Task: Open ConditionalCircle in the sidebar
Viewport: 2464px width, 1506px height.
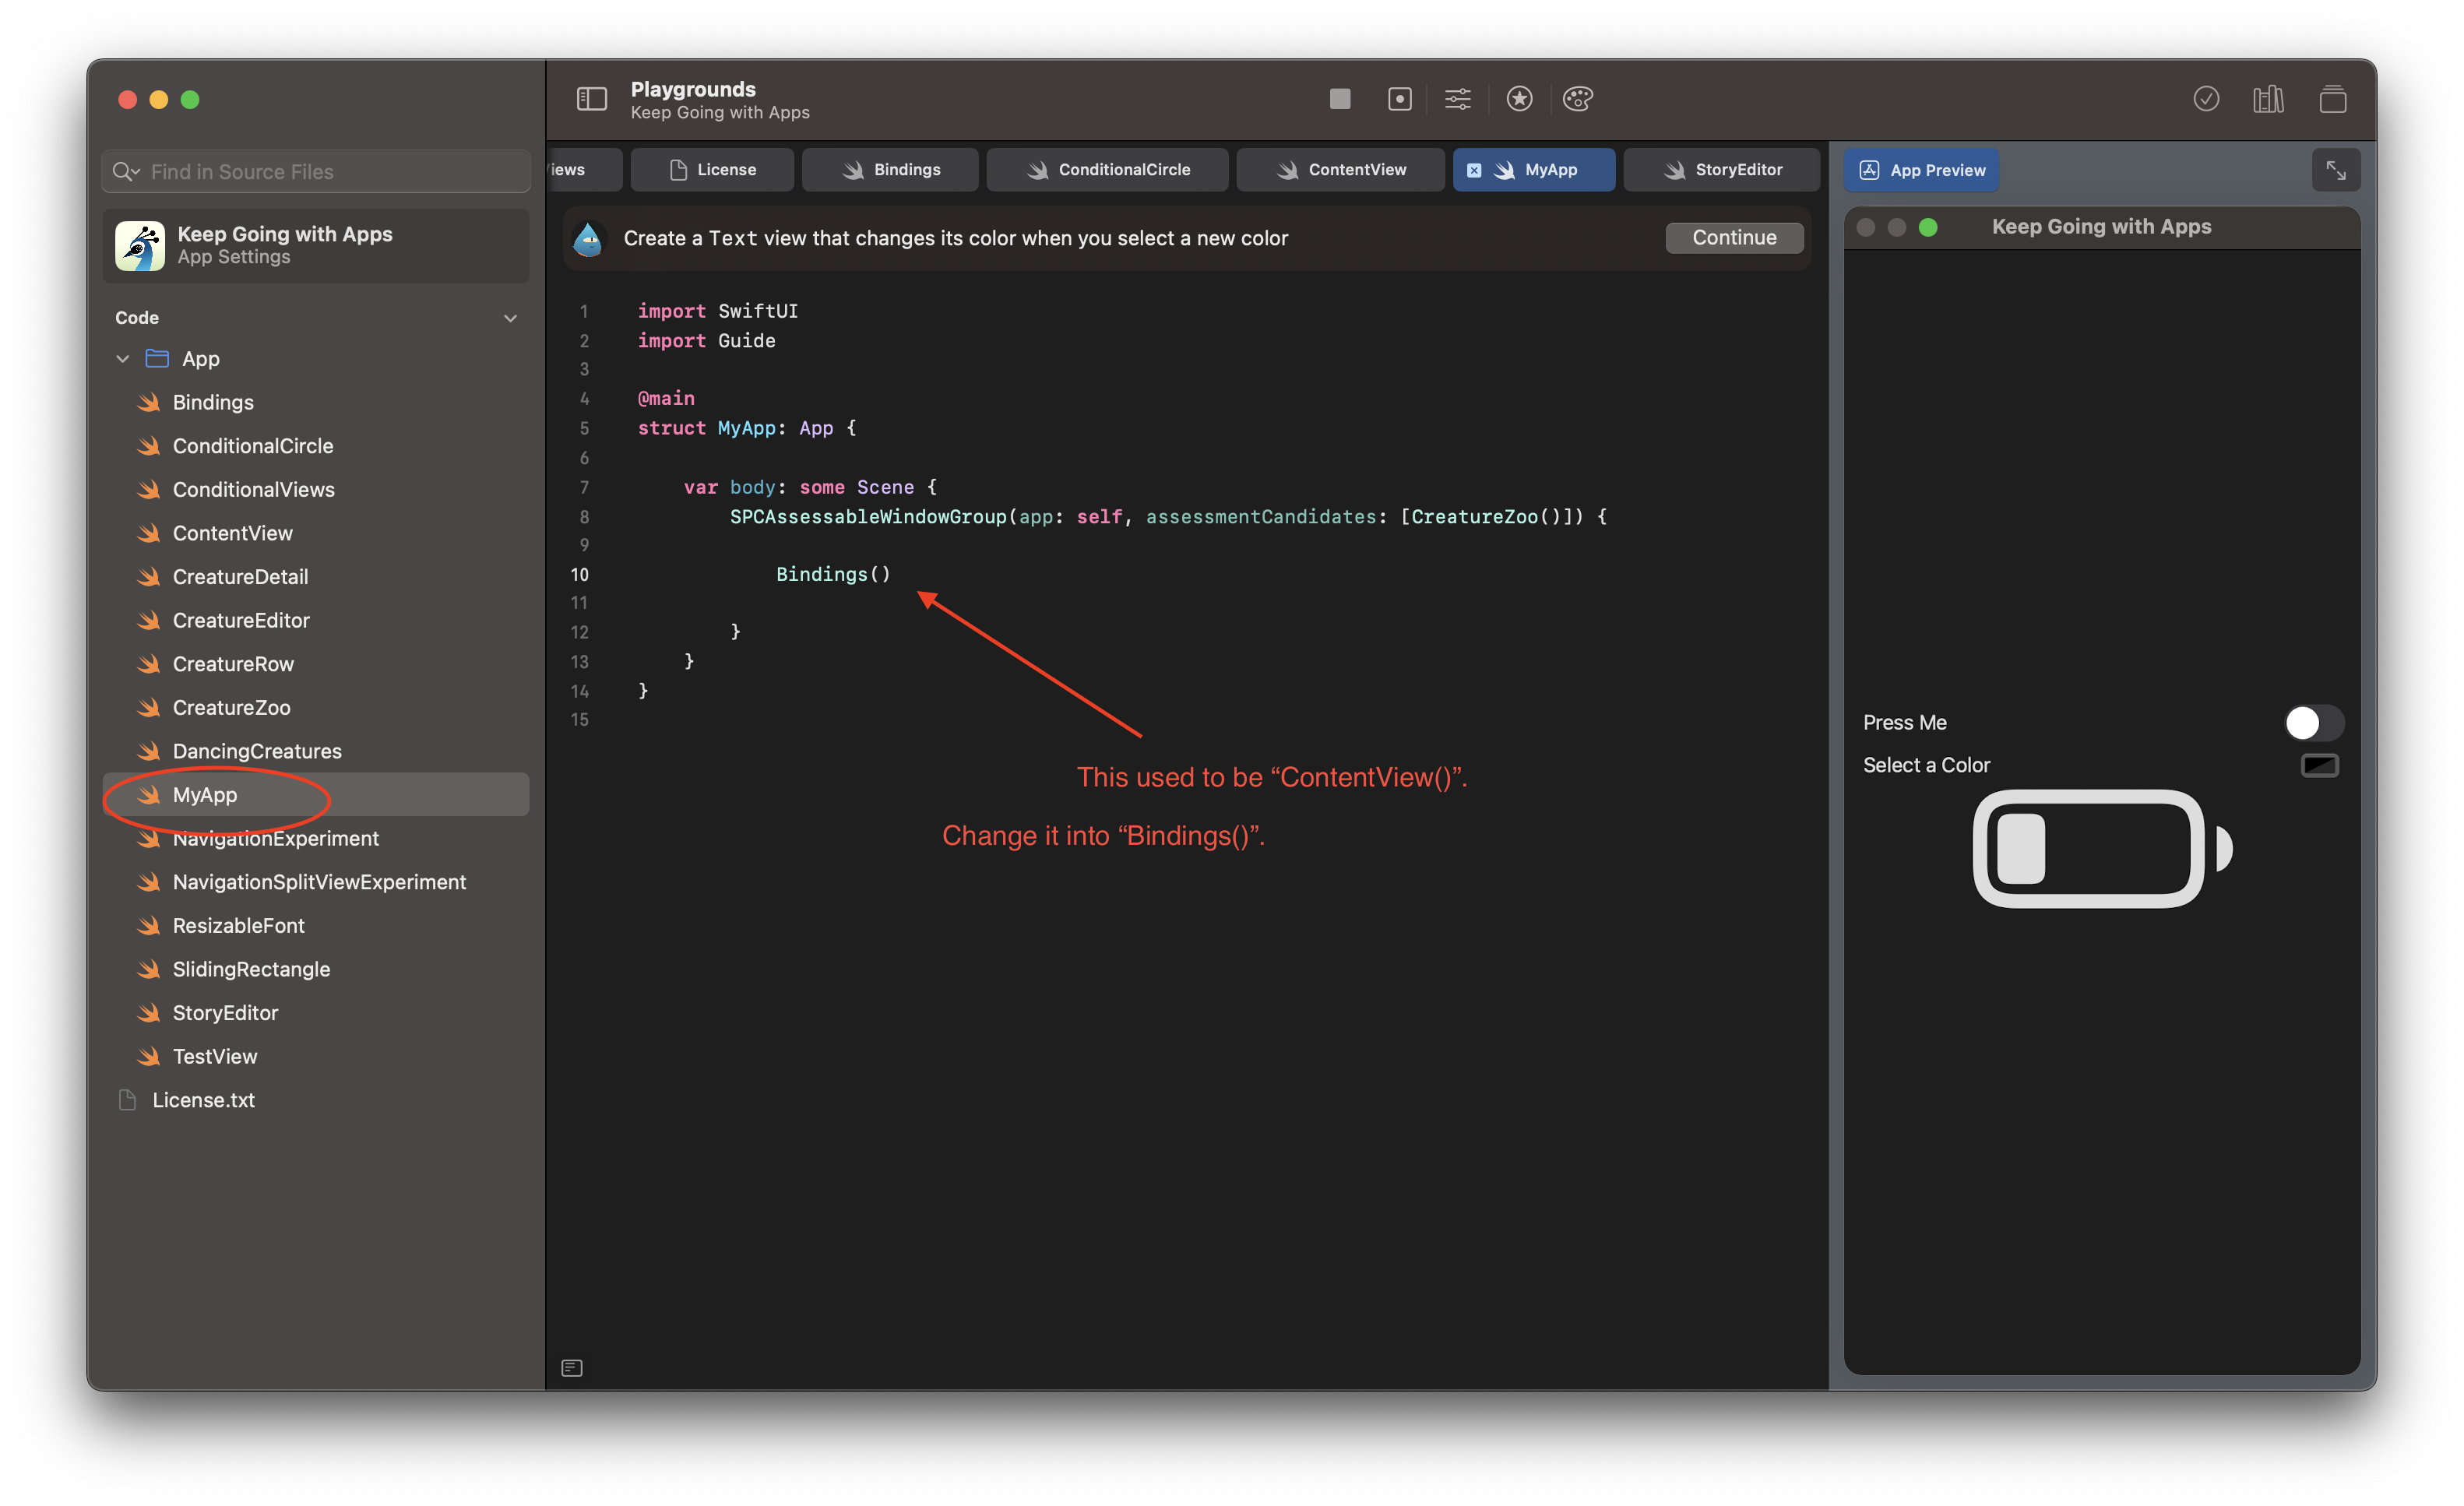Action: [x=316, y=446]
